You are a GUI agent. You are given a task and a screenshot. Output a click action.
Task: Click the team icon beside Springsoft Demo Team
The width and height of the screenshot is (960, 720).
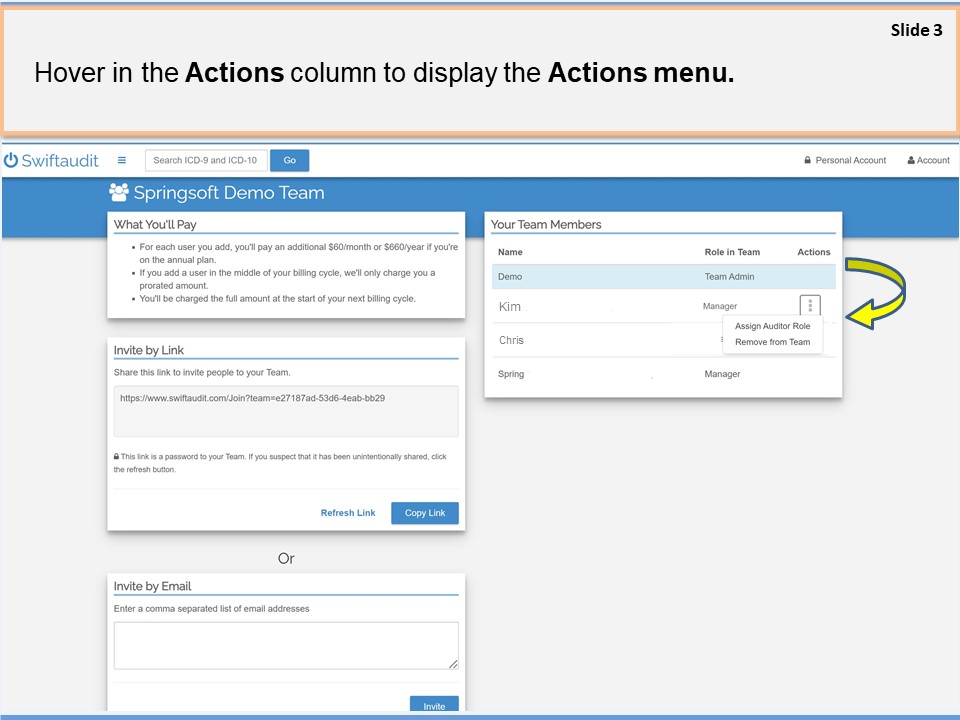coord(119,193)
